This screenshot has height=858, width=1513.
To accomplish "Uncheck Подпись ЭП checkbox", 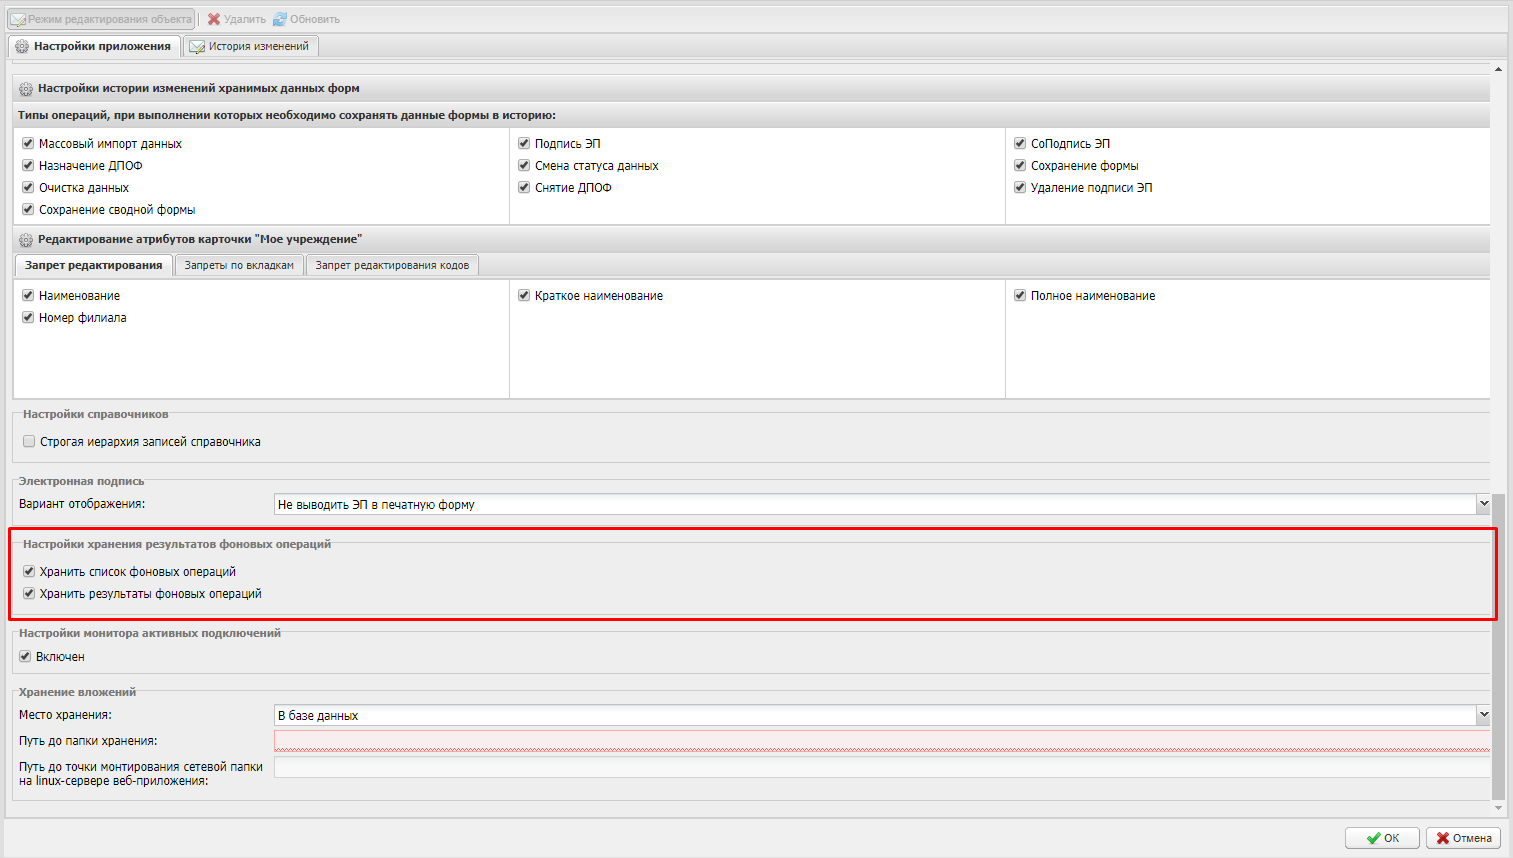I will click(x=524, y=144).
